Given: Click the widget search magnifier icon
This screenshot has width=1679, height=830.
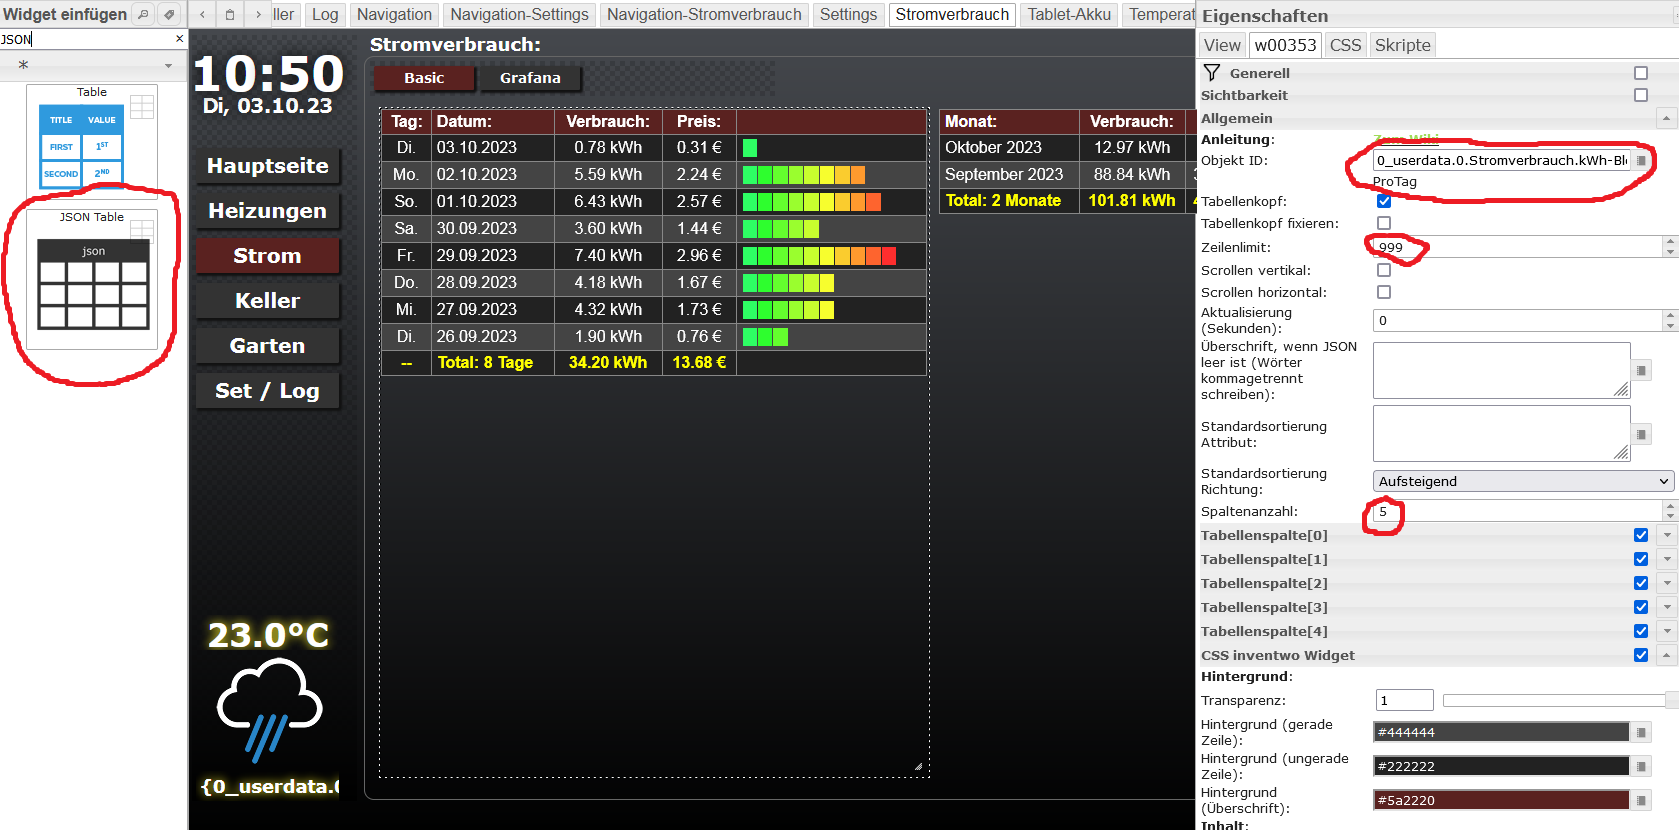Looking at the screenshot, I should click(x=143, y=14).
